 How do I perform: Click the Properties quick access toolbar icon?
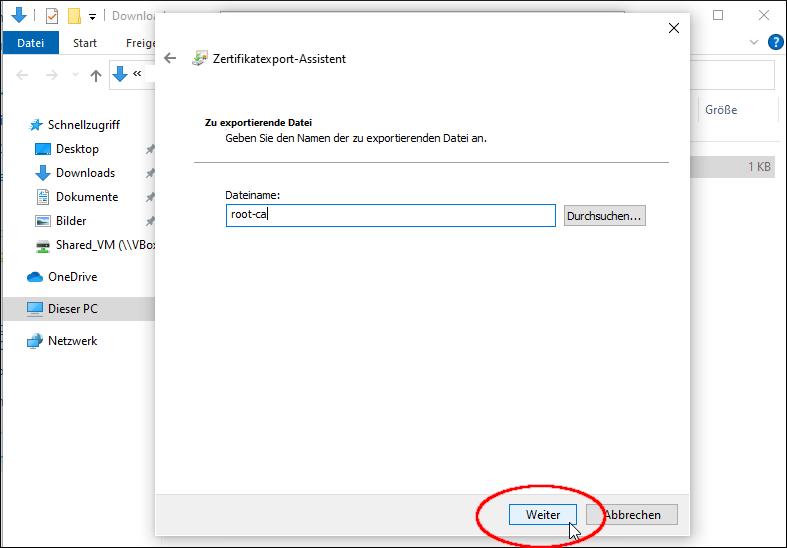[52, 16]
